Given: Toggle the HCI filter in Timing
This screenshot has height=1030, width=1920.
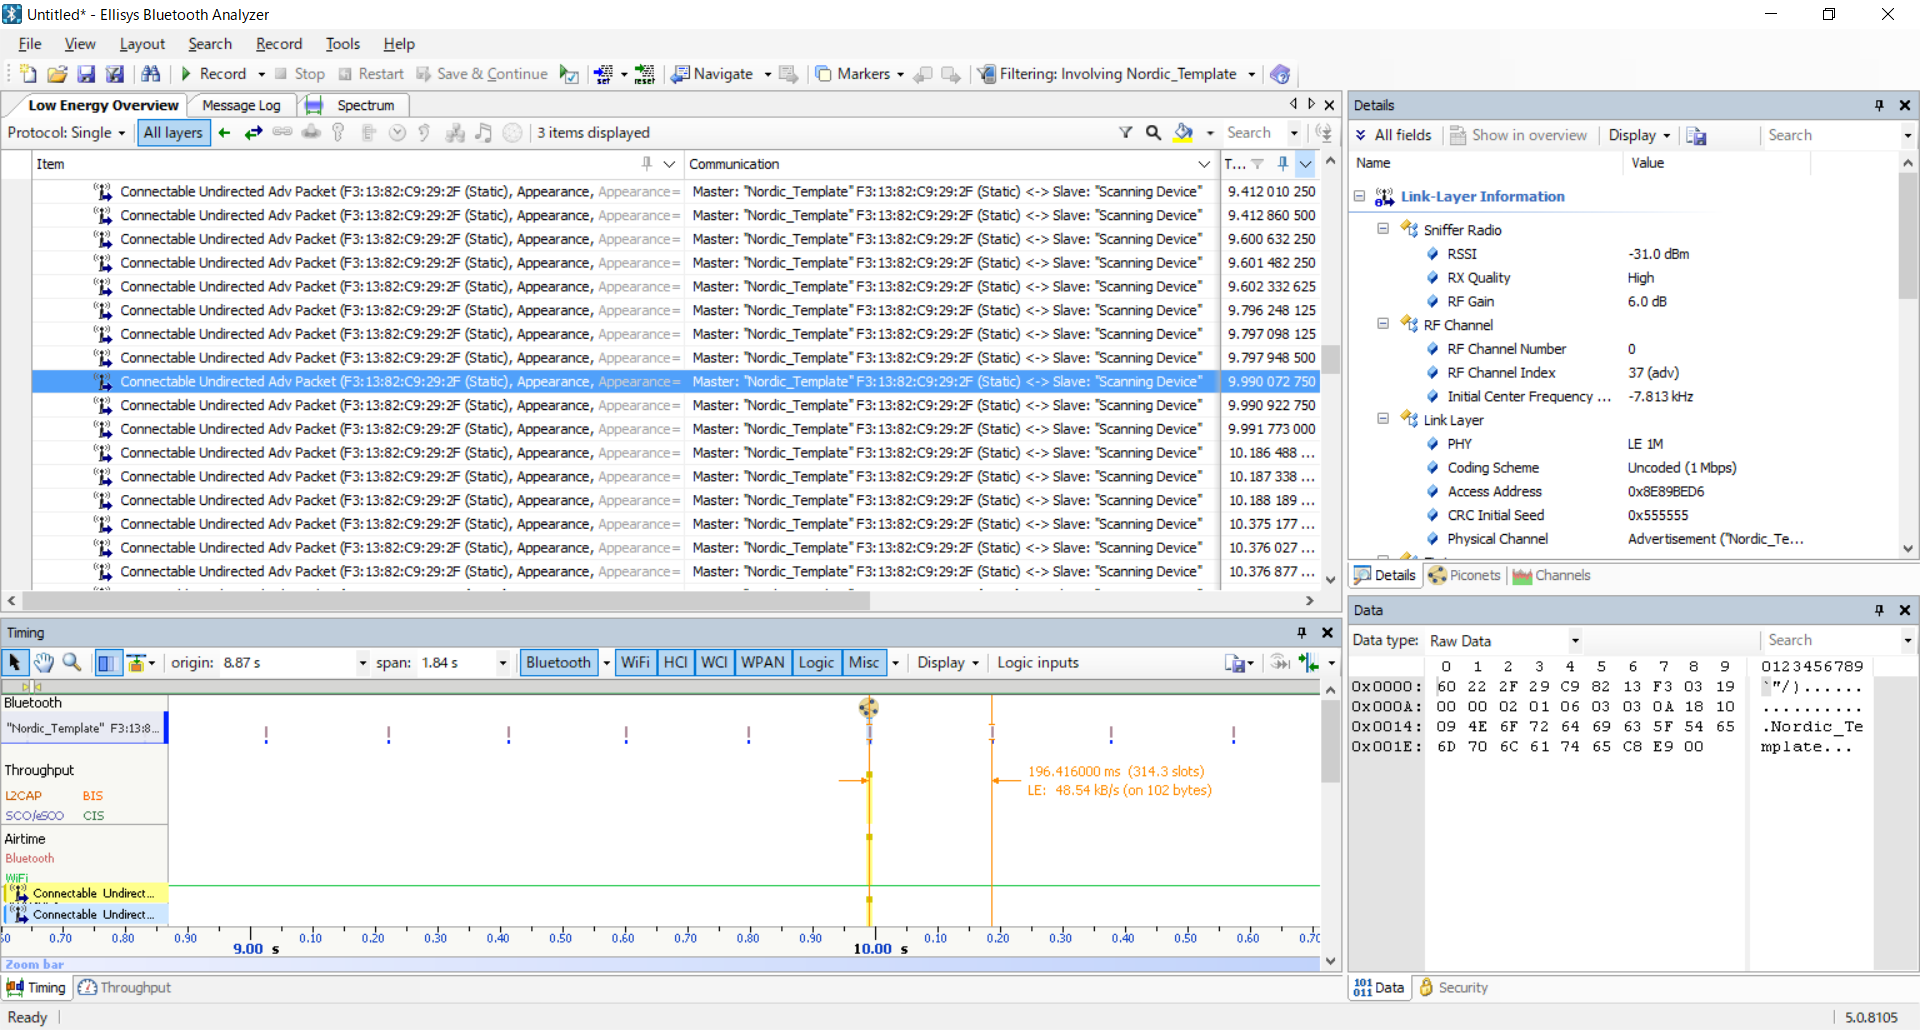Looking at the screenshot, I should (676, 662).
